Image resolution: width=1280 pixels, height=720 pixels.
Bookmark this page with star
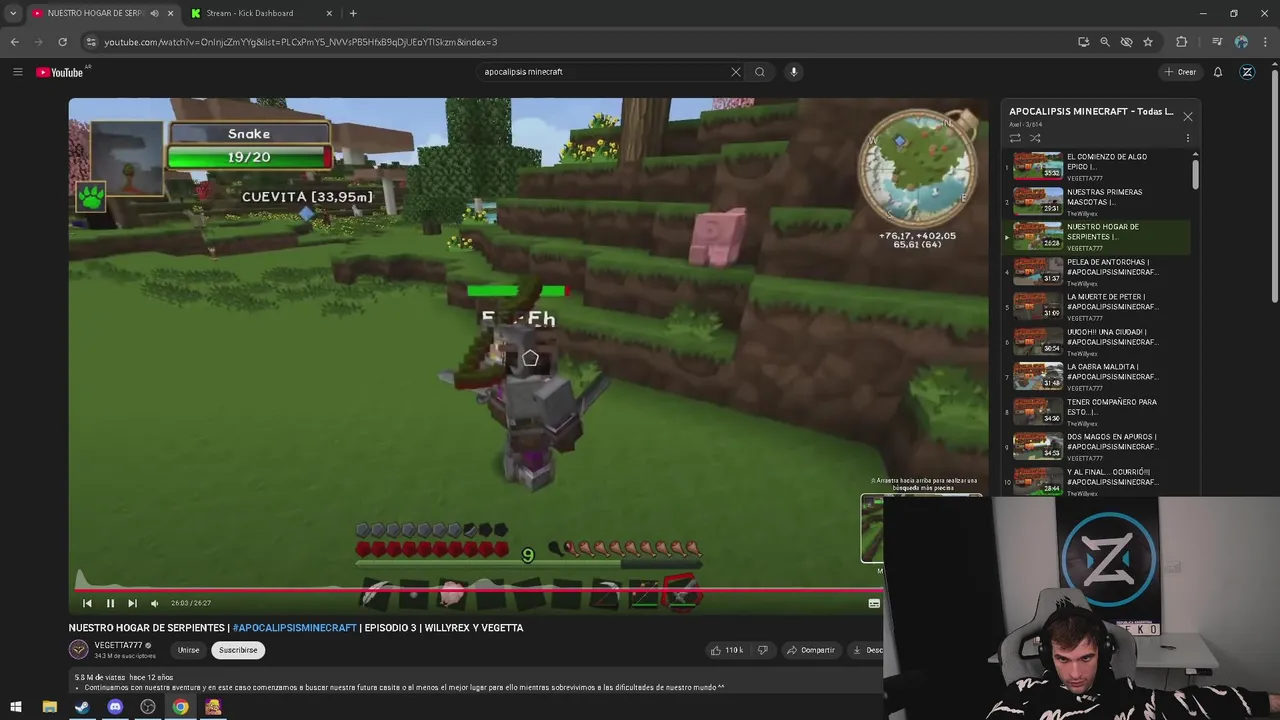point(1148,42)
